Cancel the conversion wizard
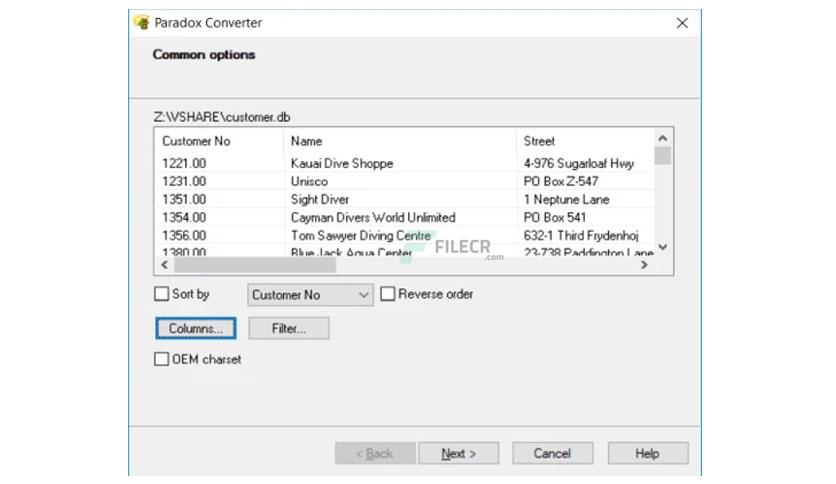 [x=552, y=453]
